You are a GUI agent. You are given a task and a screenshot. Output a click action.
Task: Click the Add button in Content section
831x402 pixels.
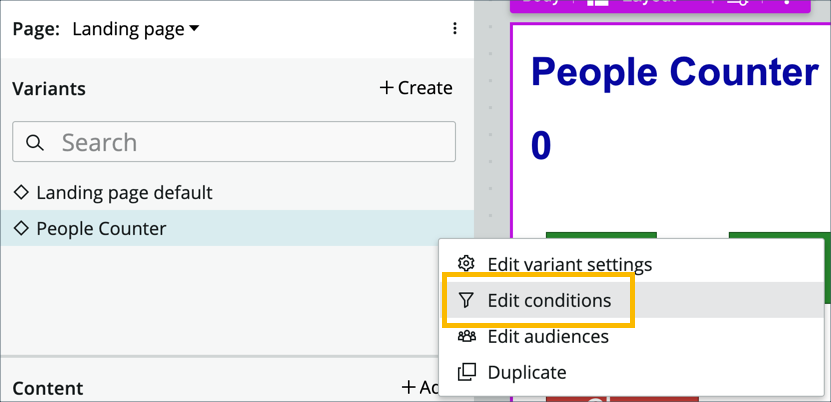pyautogui.click(x=420, y=387)
